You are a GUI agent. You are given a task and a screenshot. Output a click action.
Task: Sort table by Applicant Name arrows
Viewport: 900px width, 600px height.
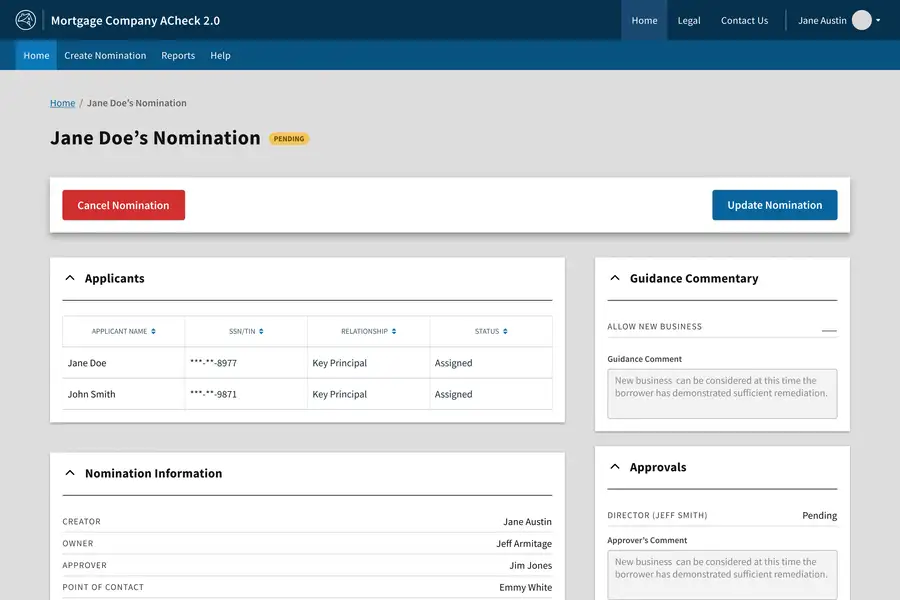(x=153, y=331)
